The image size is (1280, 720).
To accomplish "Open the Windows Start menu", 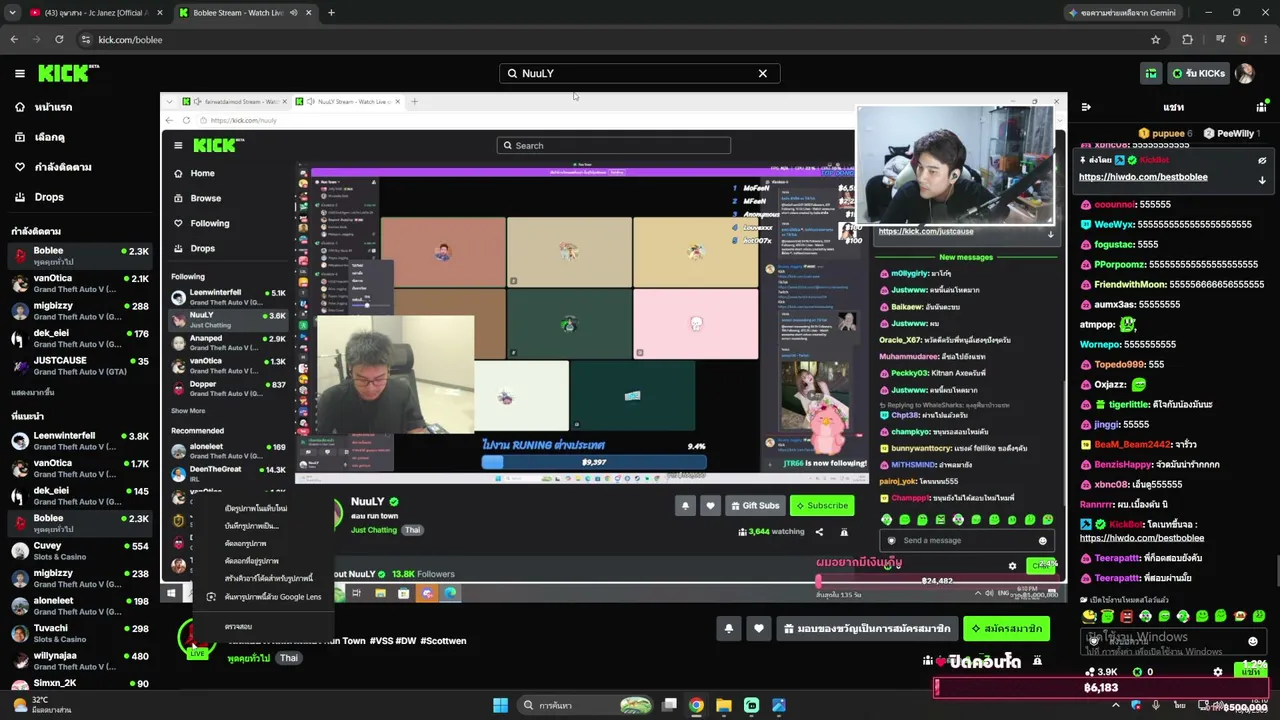I will click(500, 705).
